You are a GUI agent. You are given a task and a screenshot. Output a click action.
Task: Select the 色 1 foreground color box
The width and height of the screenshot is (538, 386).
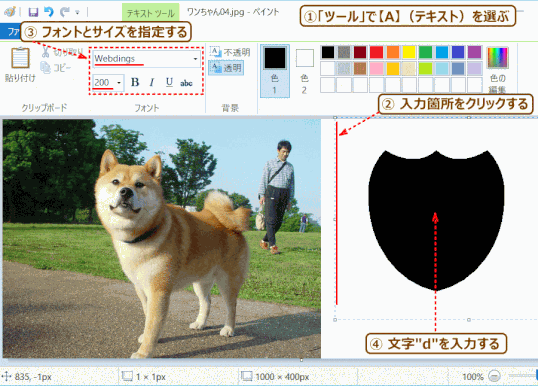click(274, 71)
